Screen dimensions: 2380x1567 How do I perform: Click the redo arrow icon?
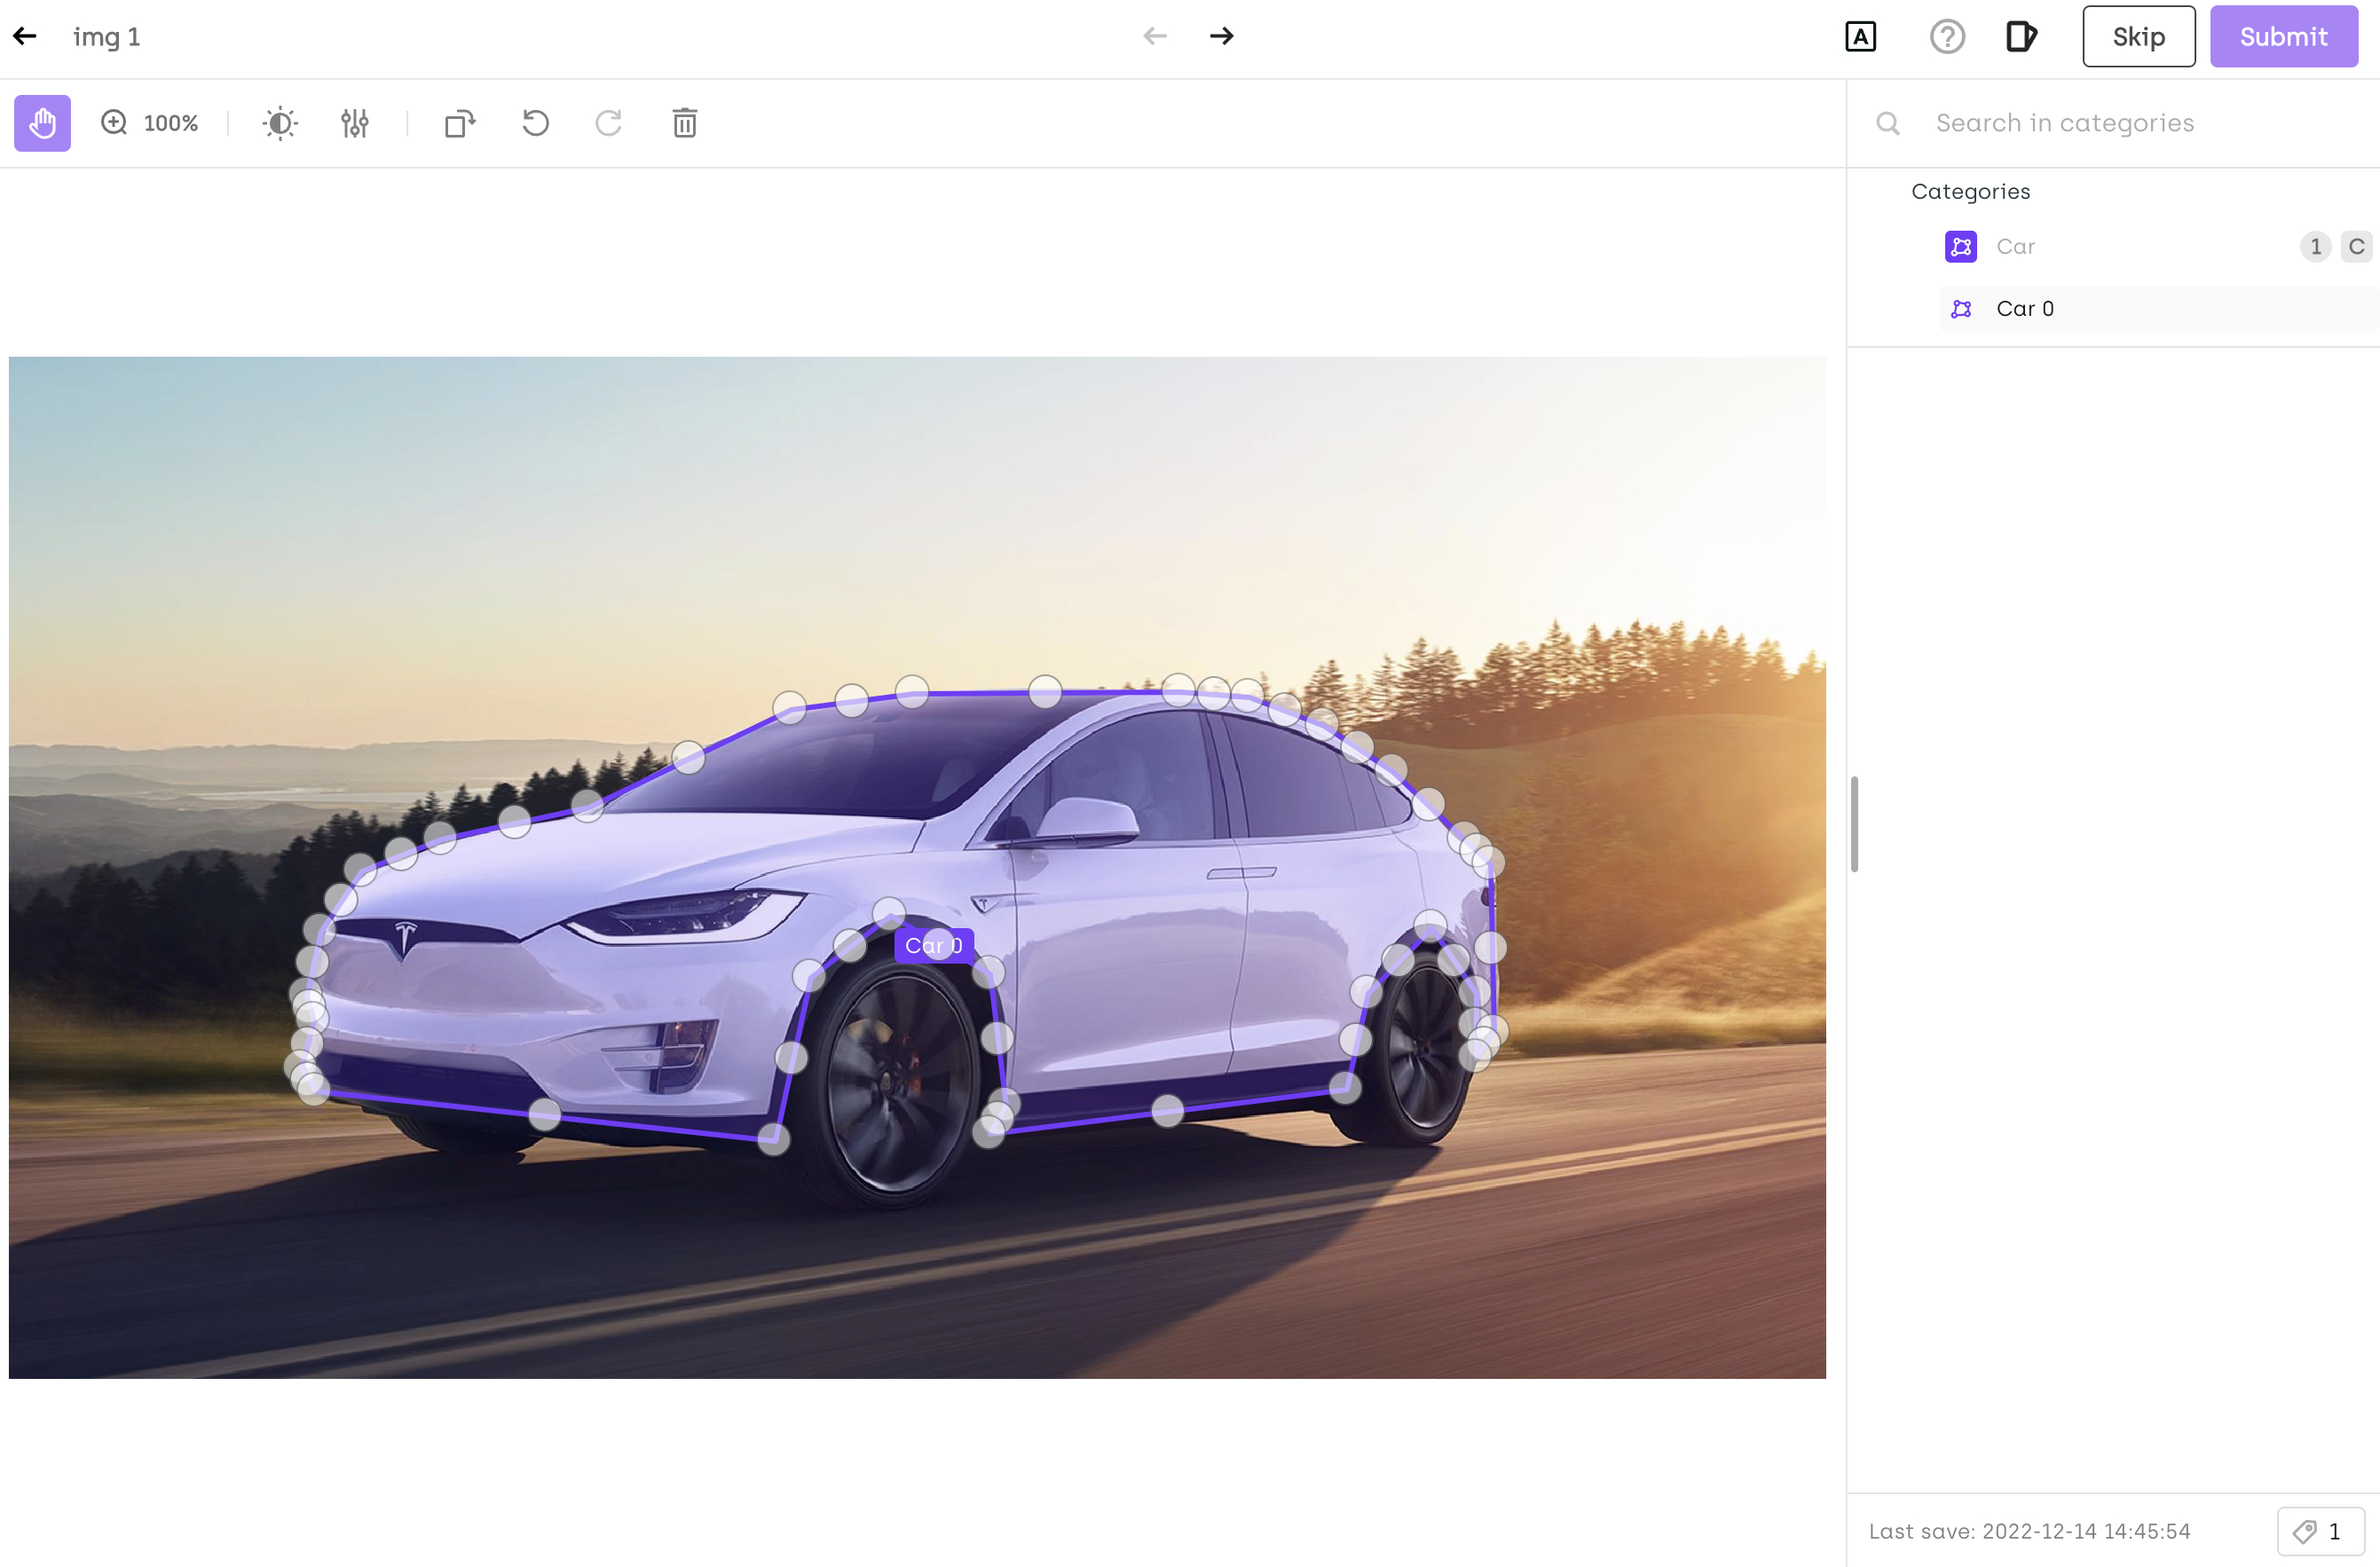608,123
